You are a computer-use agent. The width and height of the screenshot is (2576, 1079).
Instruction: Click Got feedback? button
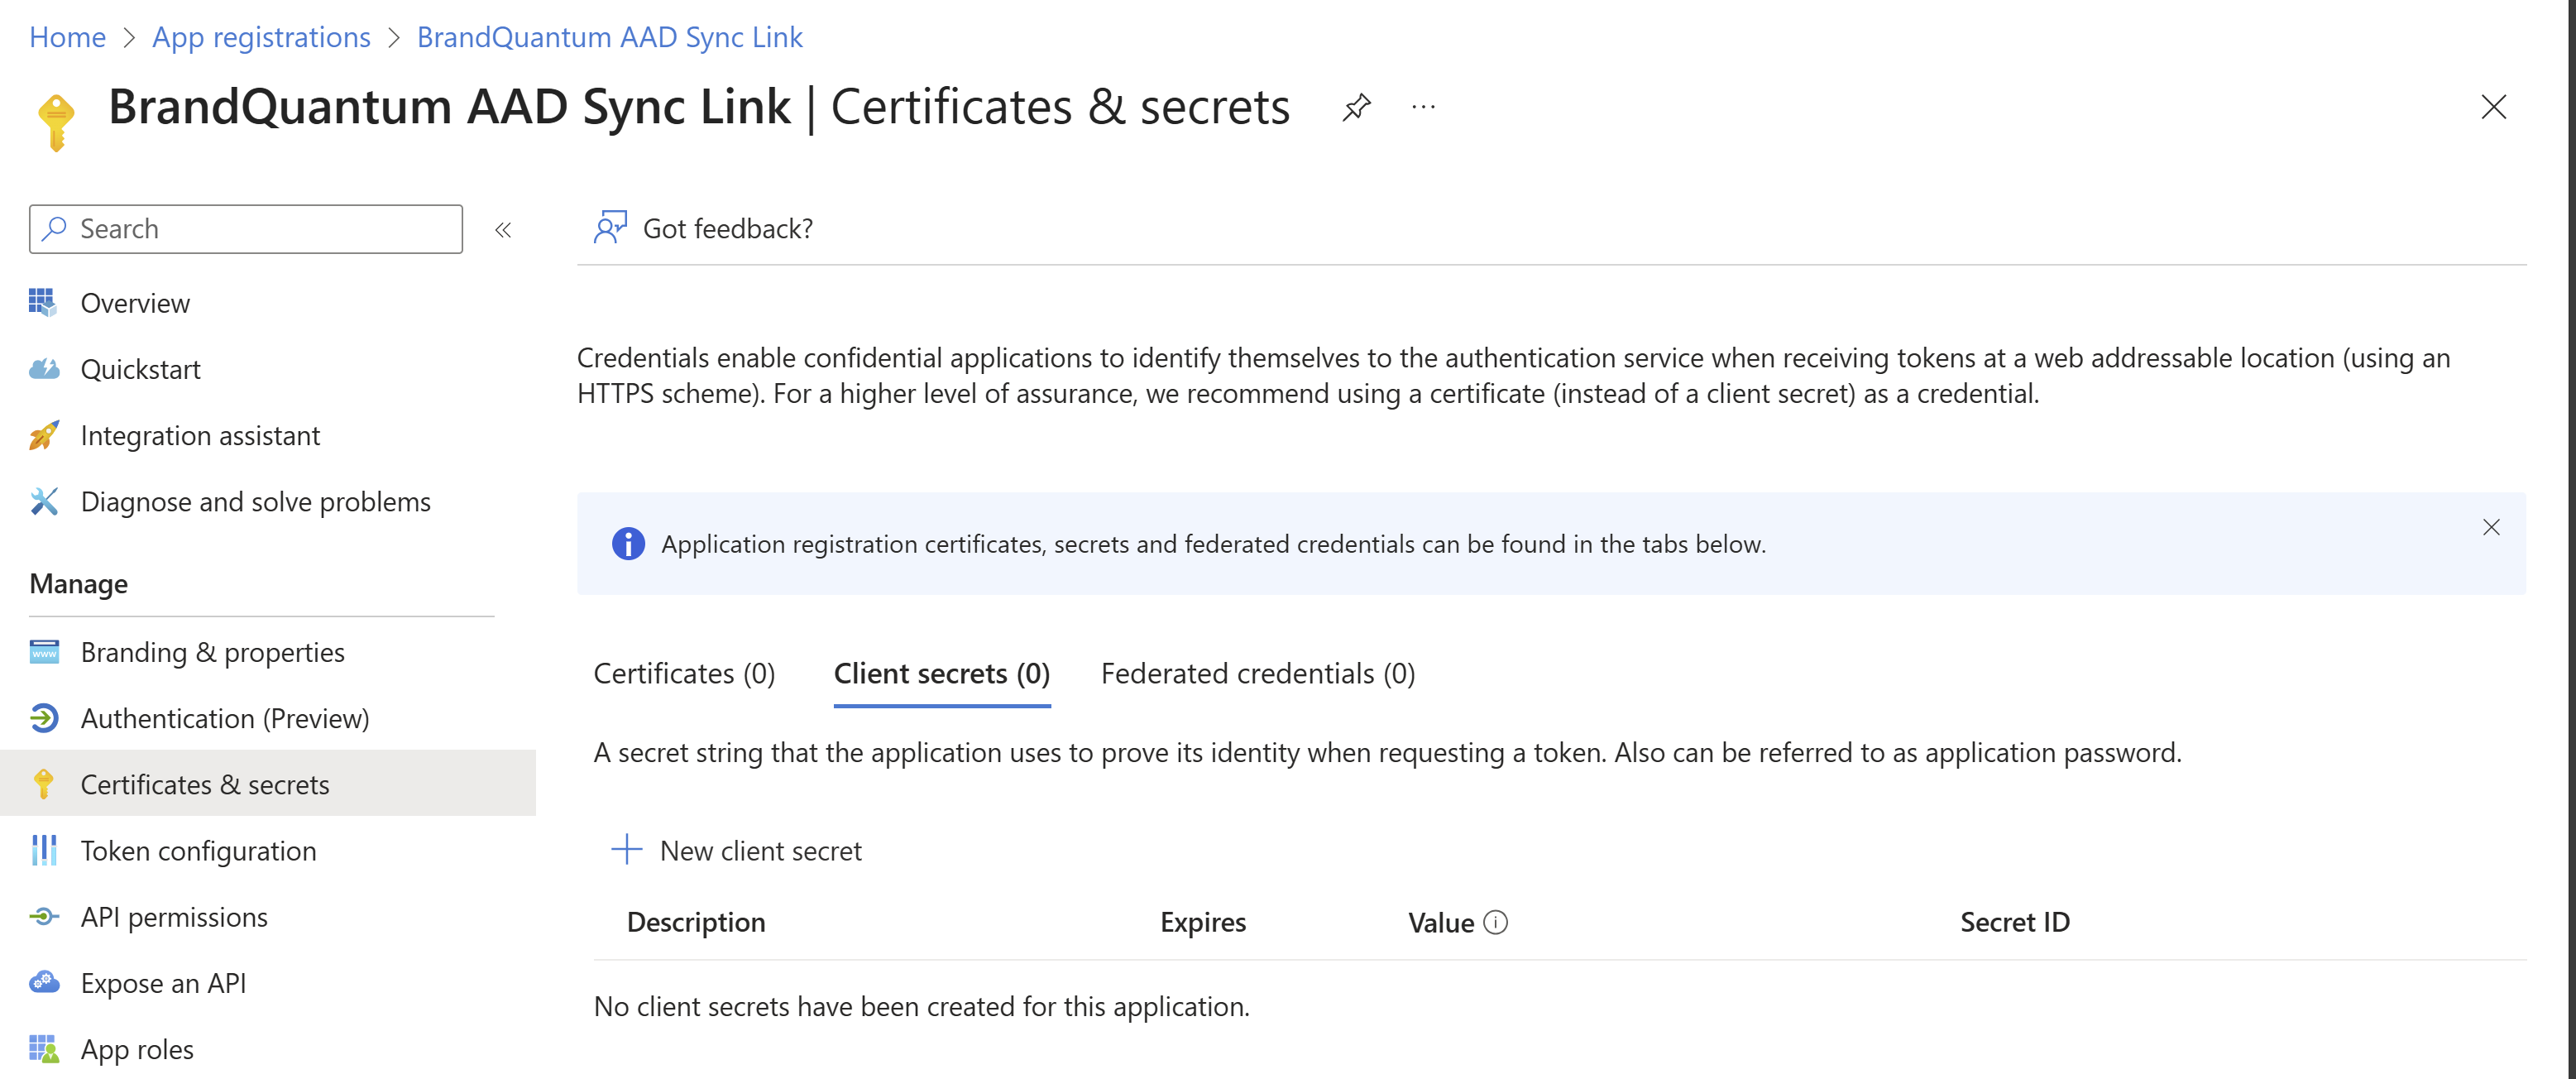pos(703,228)
